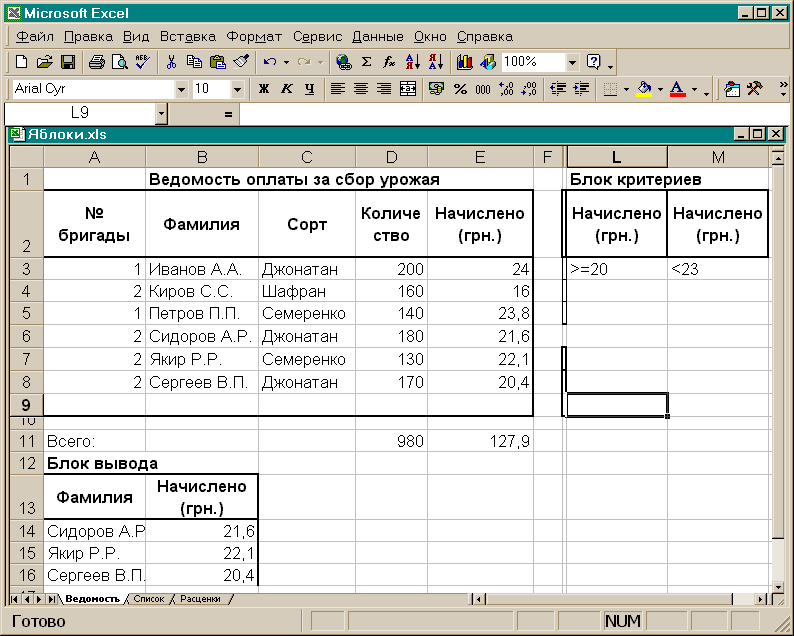
Task: Cut selection with scissors icon
Action: coord(171,62)
